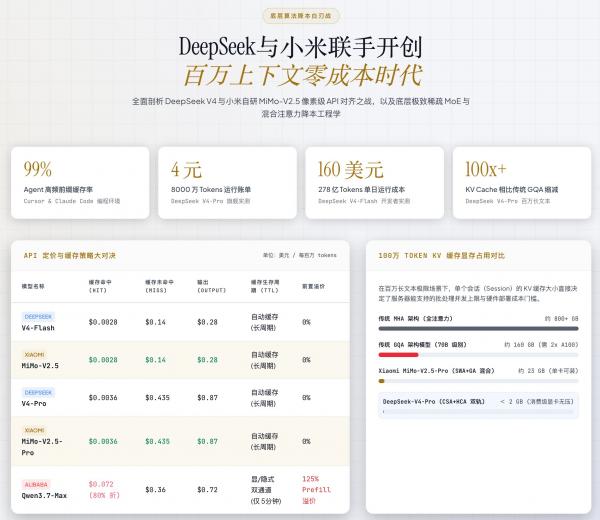Image resolution: width=600 pixels, height=520 pixels.
Task: Click the $0.28 output price for V4-Flash
Action: [x=207, y=322]
